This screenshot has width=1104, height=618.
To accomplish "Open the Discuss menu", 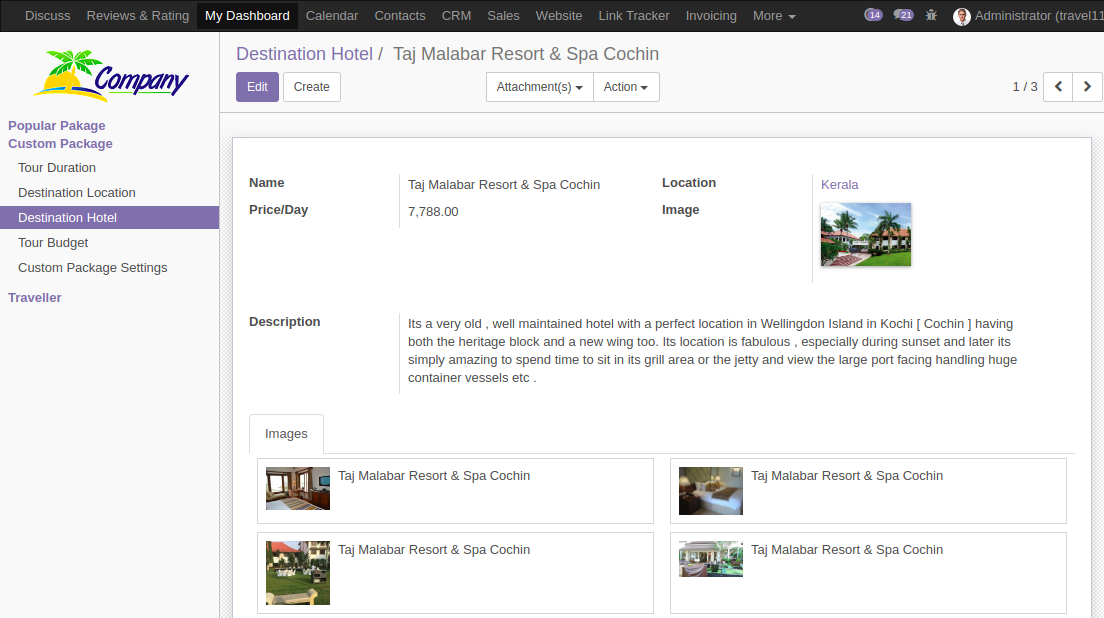I will (48, 15).
